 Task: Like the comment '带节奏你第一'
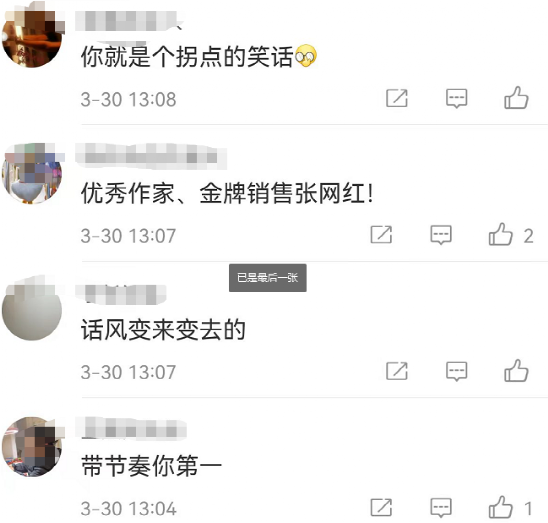[501, 507]
